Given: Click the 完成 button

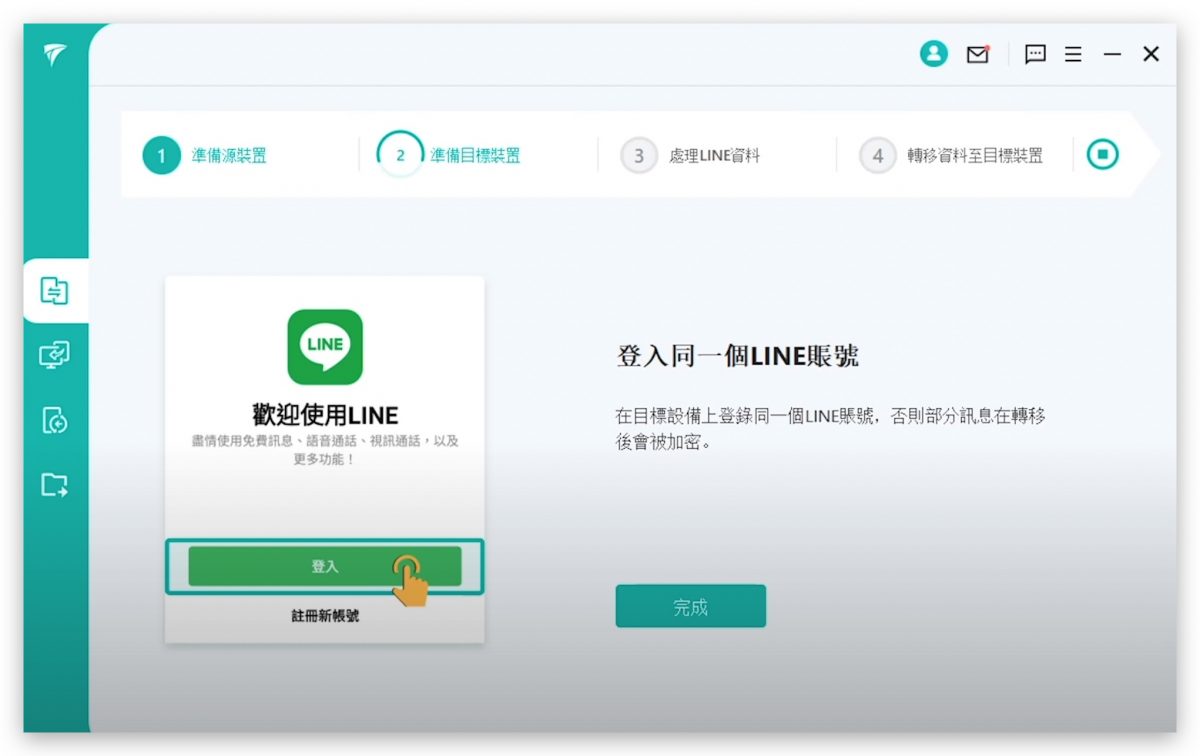Looking at the screenshot, I should (x=691, y=607).
